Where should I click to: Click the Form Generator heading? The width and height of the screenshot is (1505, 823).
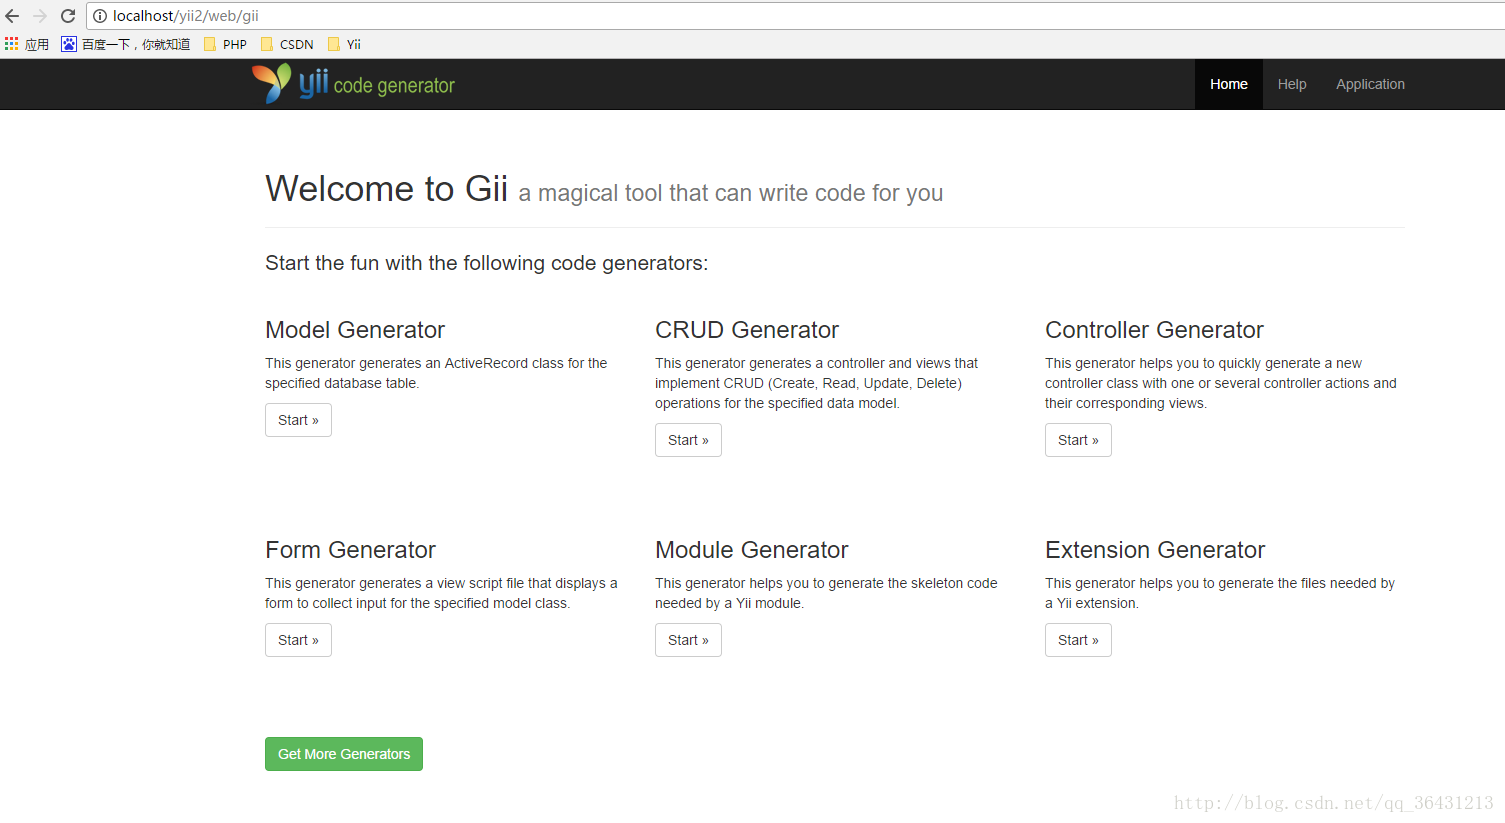[350, 550]
